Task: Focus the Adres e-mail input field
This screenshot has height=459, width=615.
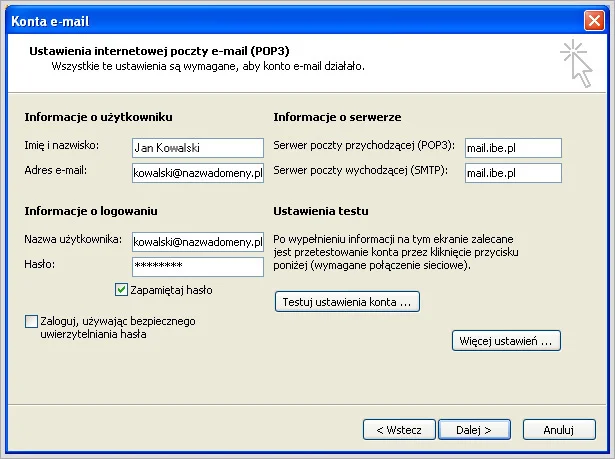Action: point(197,172)
